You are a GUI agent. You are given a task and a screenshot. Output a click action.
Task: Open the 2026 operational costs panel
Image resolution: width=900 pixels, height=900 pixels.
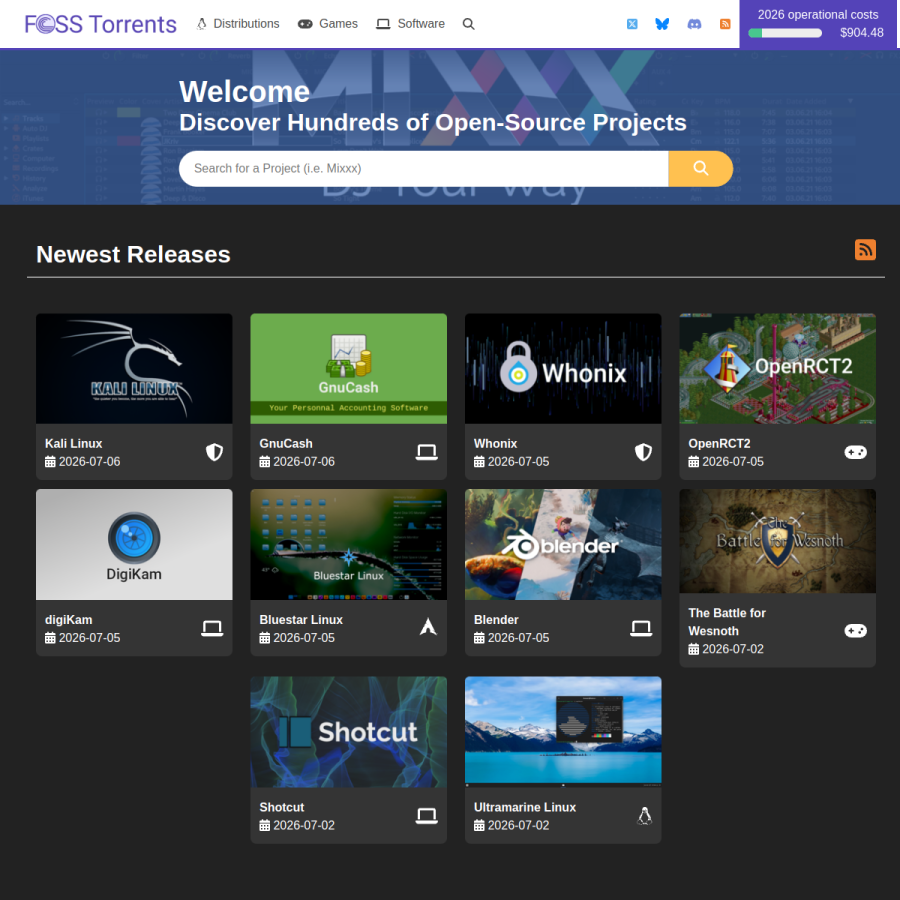(x=817, y=24)
